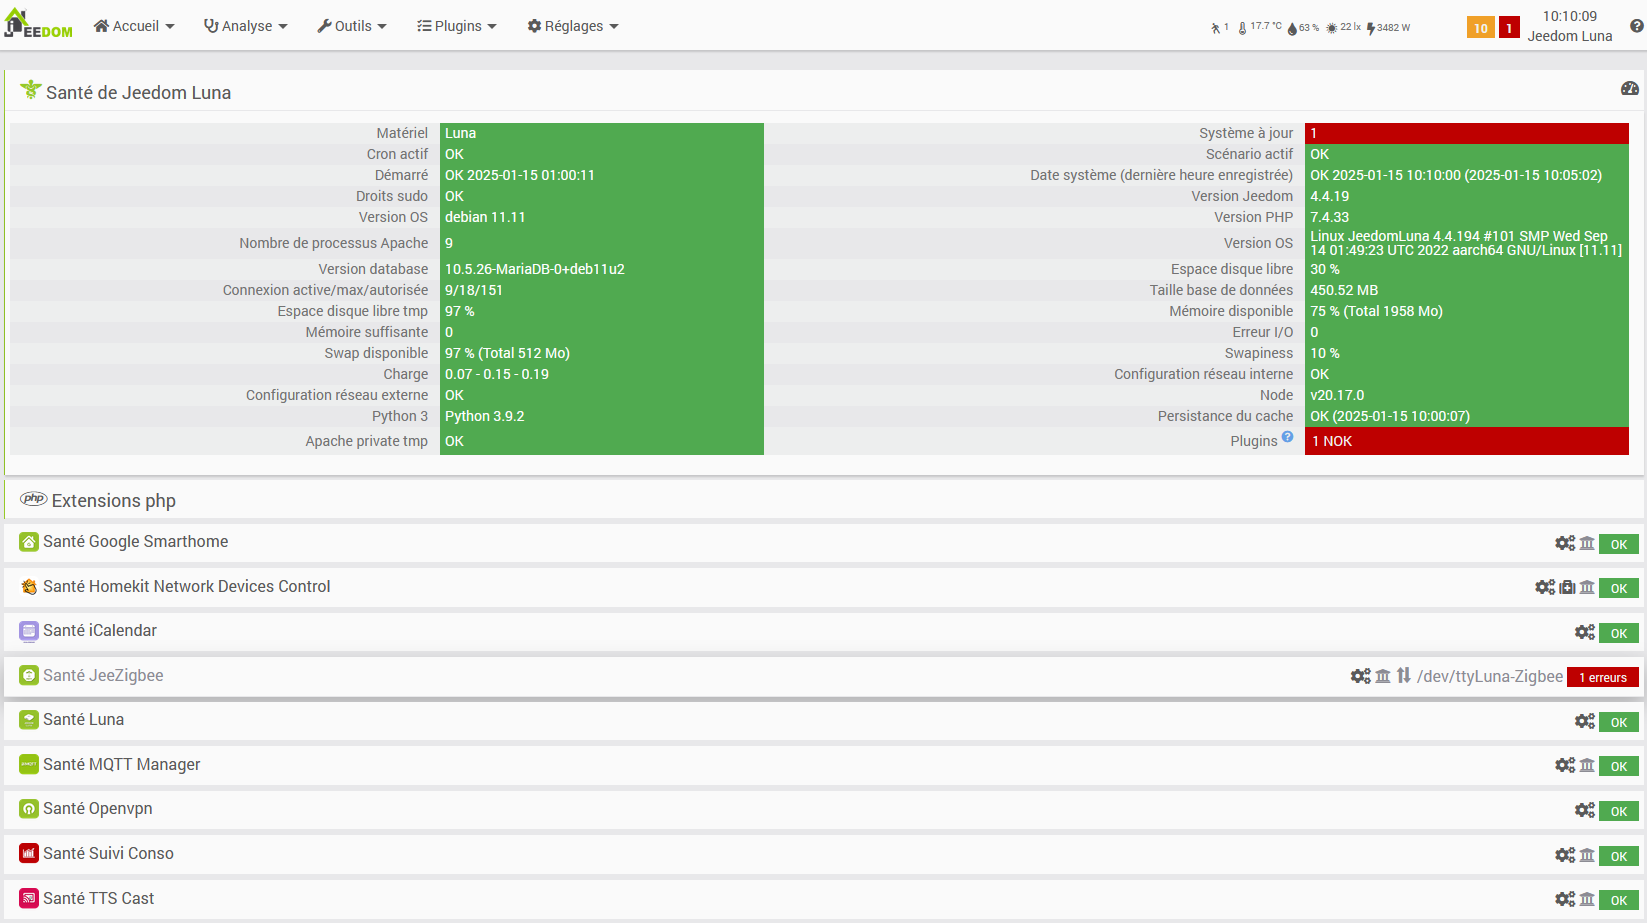The height and width of the screenshot is (923, 1647).
Task: Click Google Smarthome OK status badge
Action: [x=1619, y=544]
